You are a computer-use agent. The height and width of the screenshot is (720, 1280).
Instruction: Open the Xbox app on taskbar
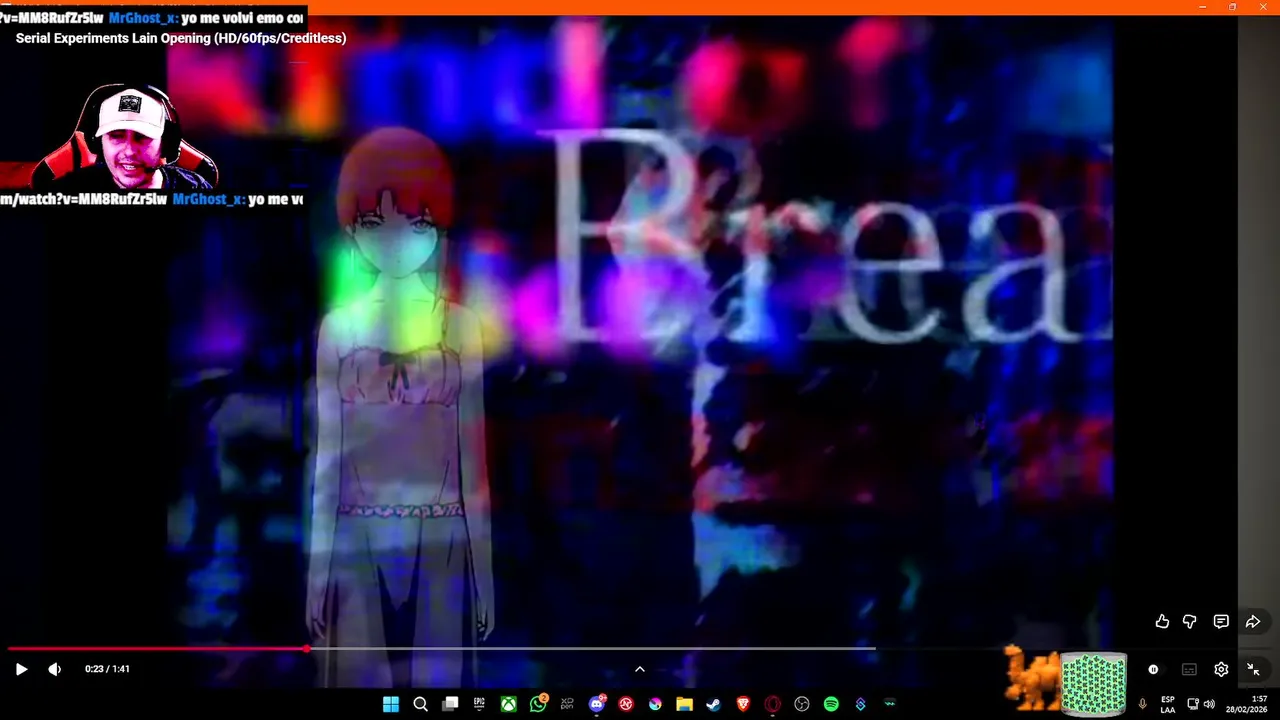coord(509,704)
